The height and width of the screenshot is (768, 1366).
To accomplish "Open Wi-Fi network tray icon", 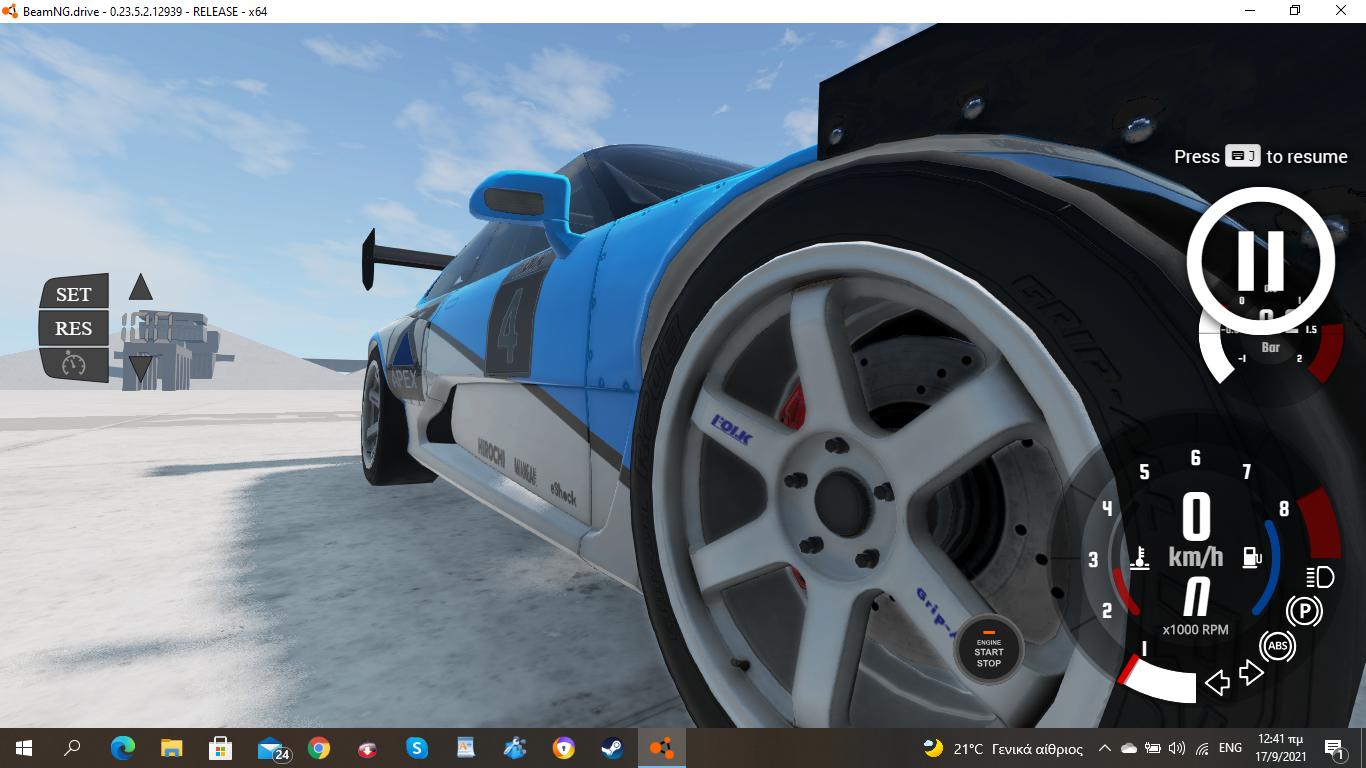I will point(1202,748).
